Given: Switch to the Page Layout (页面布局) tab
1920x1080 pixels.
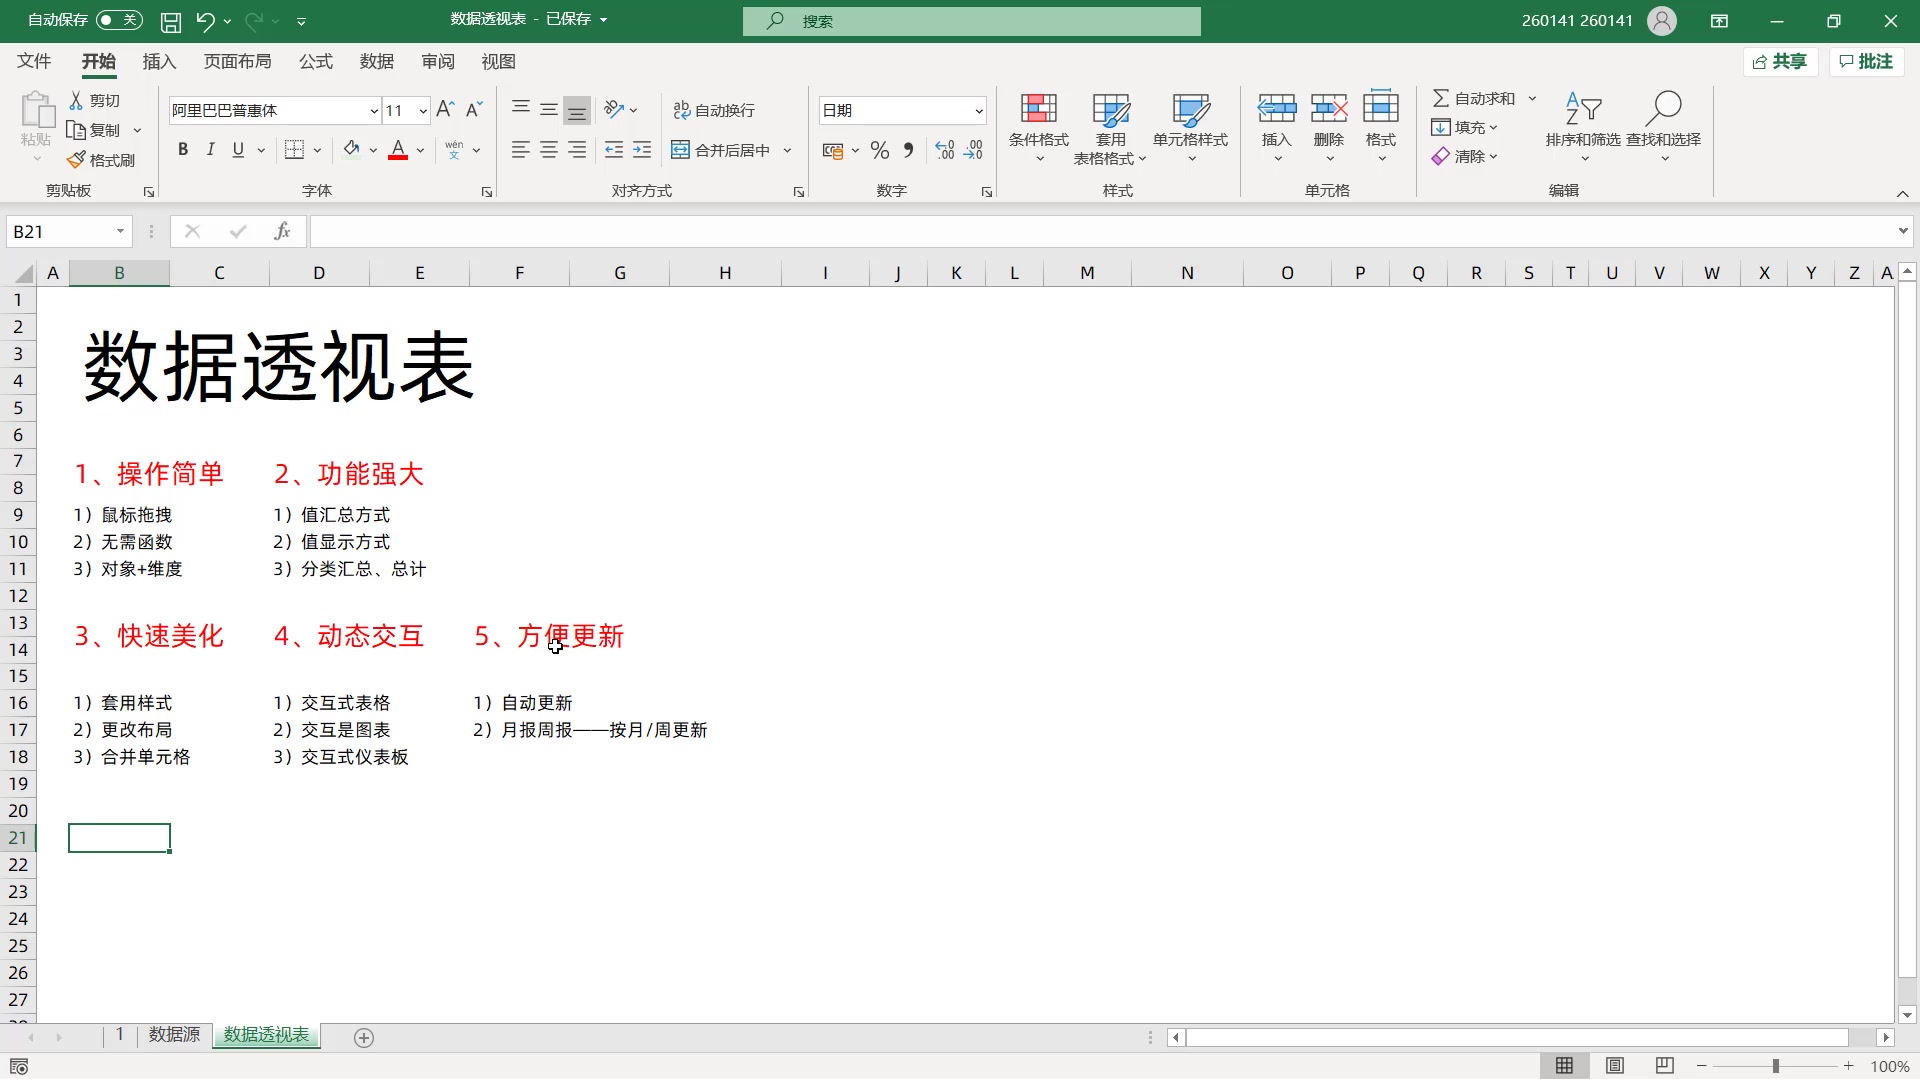Looking at the screenshot, I should tap(237, 62).
